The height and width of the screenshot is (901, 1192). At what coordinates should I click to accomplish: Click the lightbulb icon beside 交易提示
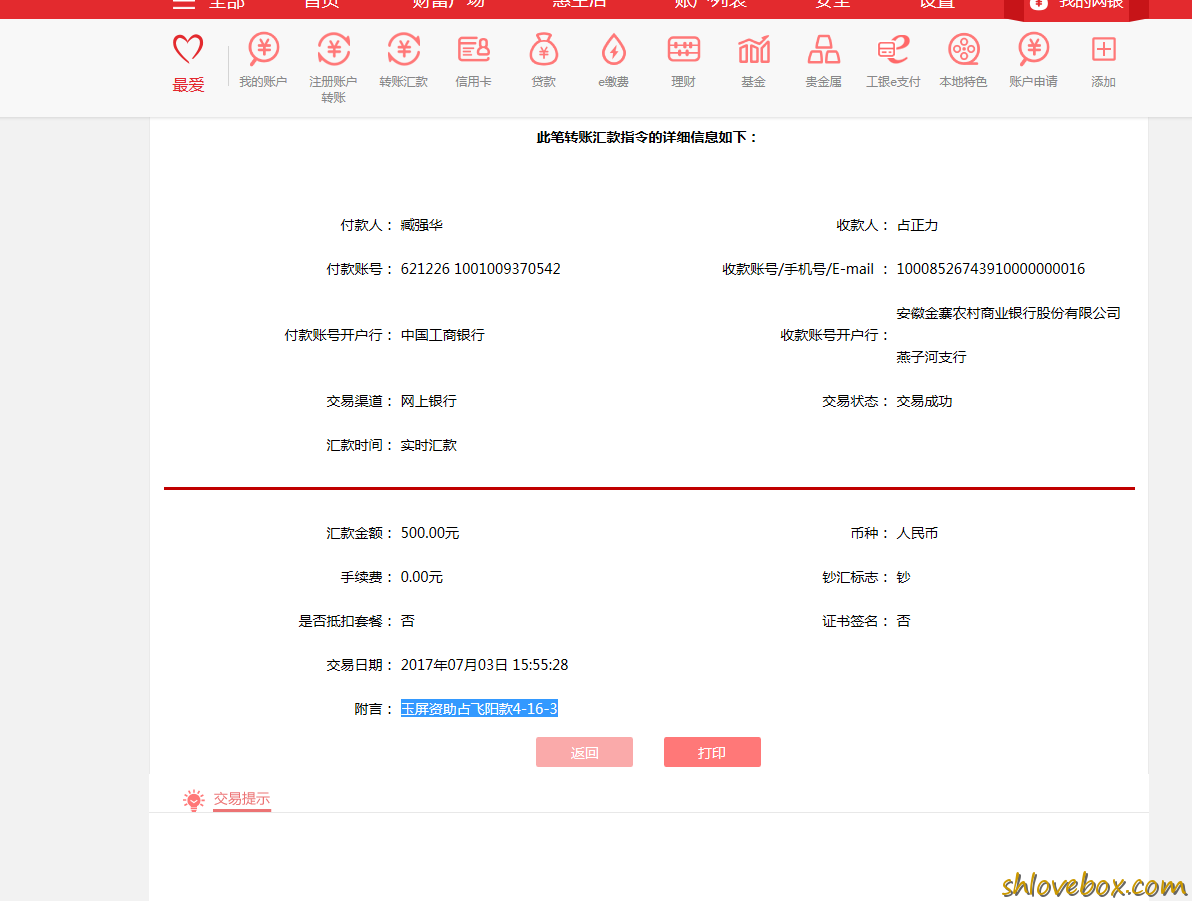194,800
